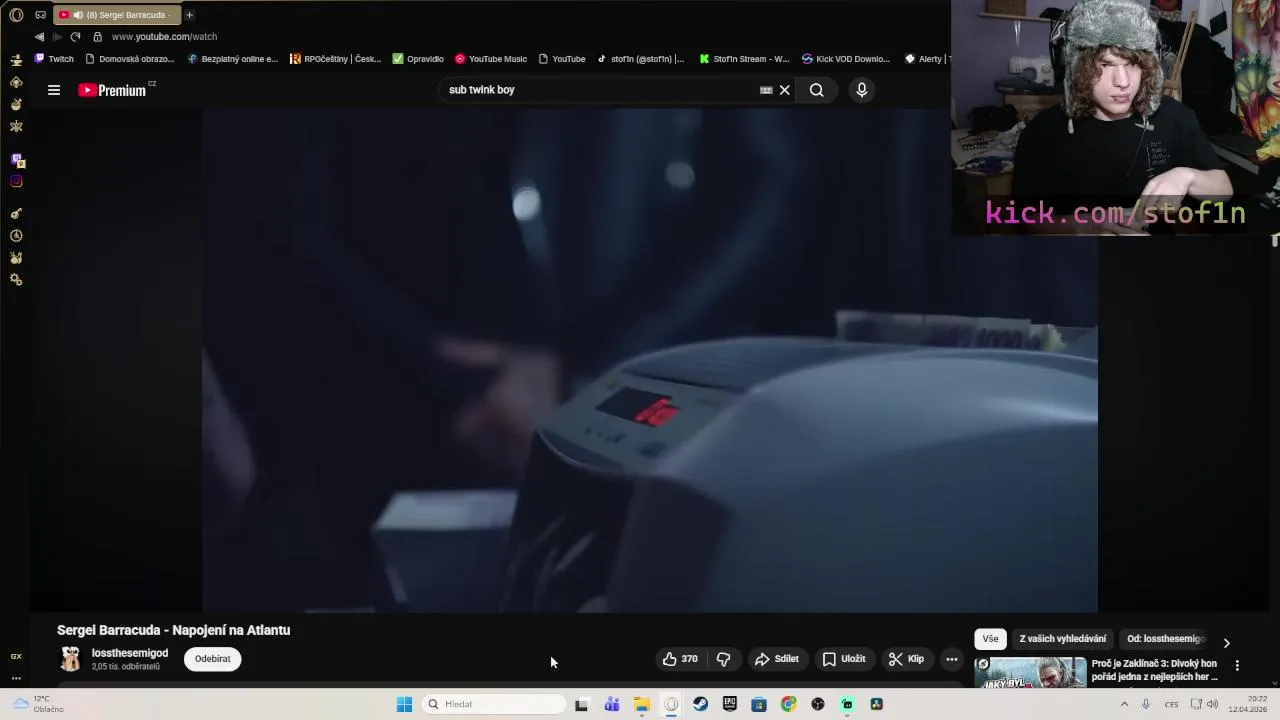Share the video via Sdílet
Screen dimensions: 1280x720
point(776,659)
